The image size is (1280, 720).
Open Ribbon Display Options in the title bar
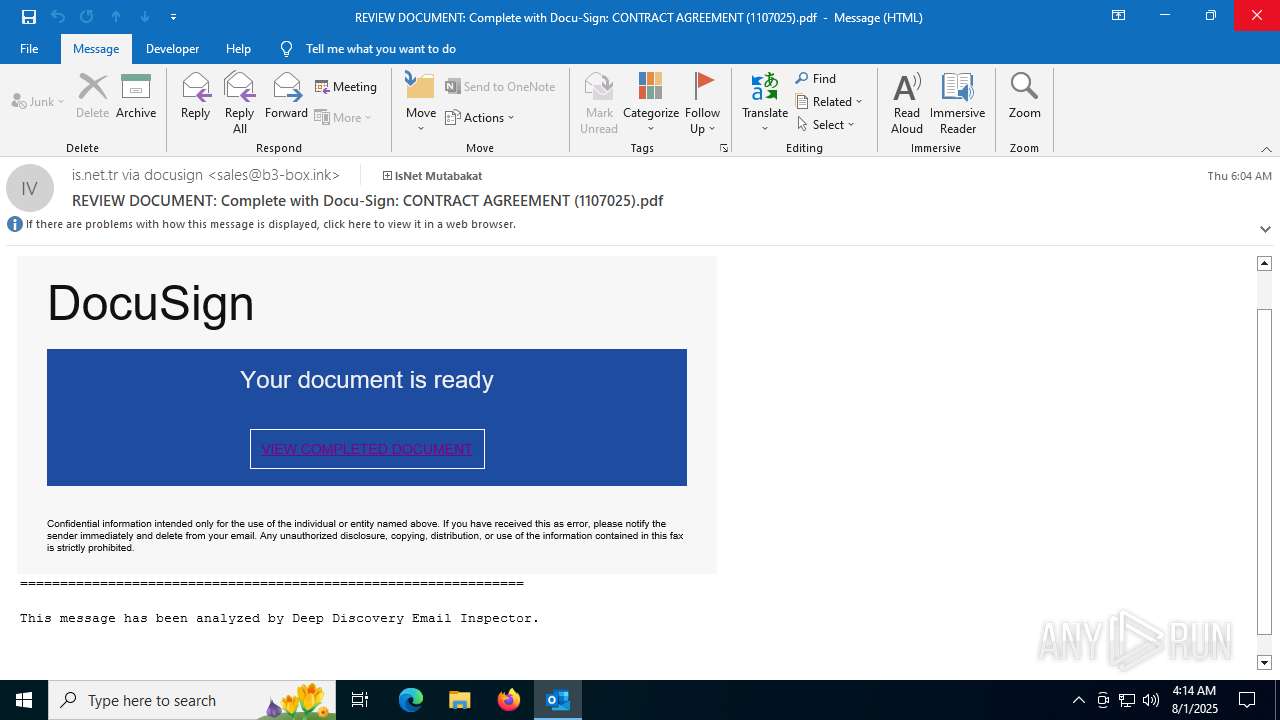coord(1118,16)
